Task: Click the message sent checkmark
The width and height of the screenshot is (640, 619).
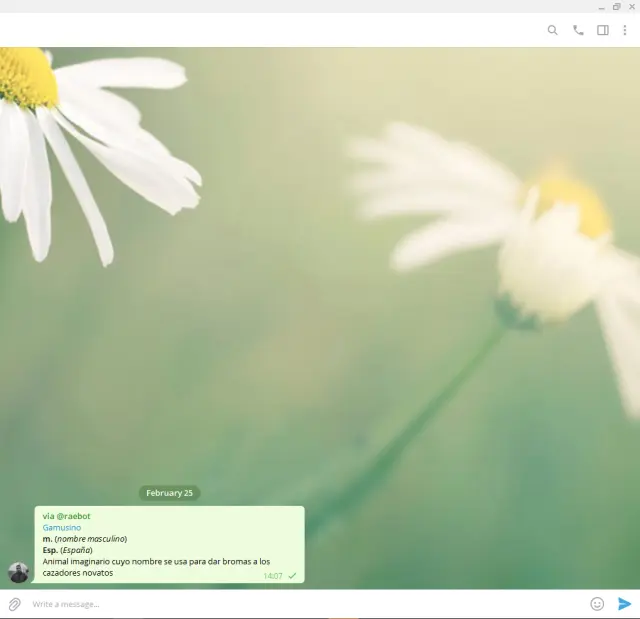Action: (292, 576)
